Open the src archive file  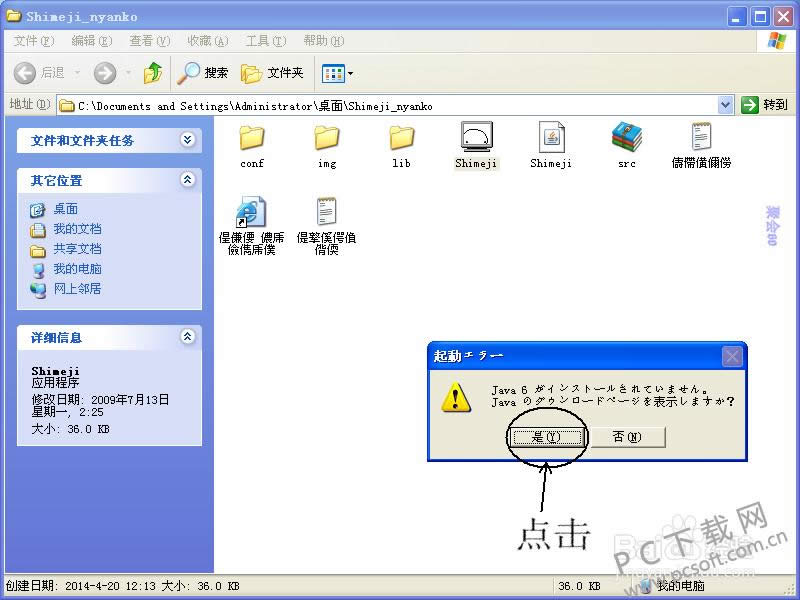point(627,138)
